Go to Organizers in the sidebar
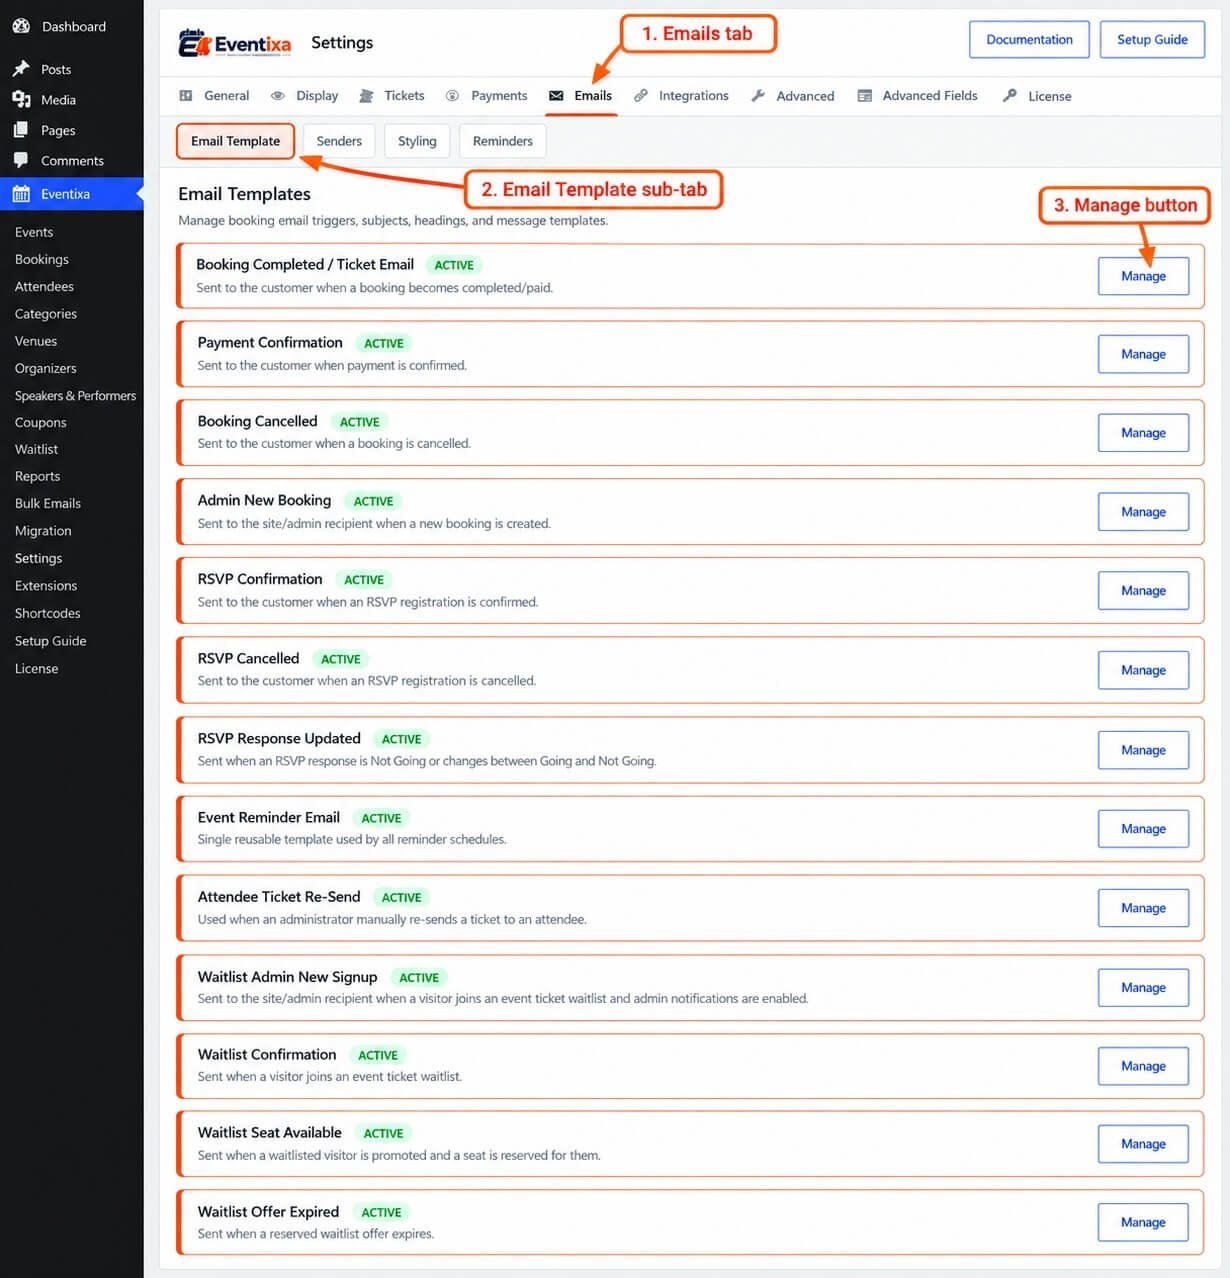 click(x=46, y=368)
